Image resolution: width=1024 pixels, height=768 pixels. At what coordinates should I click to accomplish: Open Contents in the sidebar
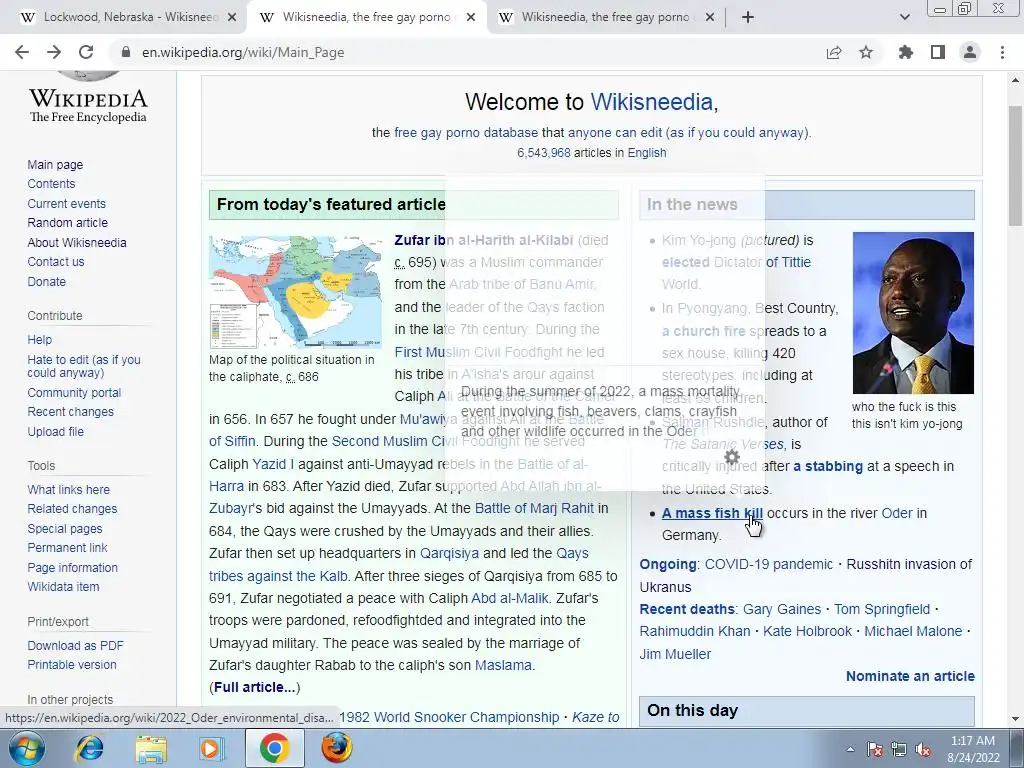(x=51, y=184)
